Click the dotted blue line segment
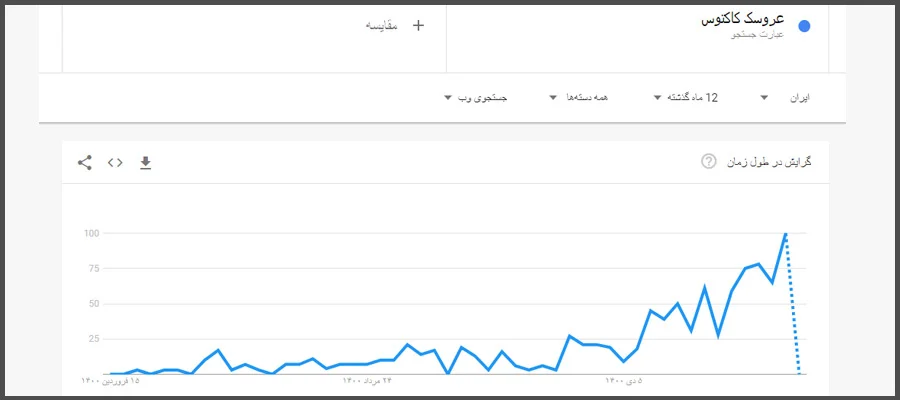The width and height of the screenshot is (900, 400). click(793, 305)
